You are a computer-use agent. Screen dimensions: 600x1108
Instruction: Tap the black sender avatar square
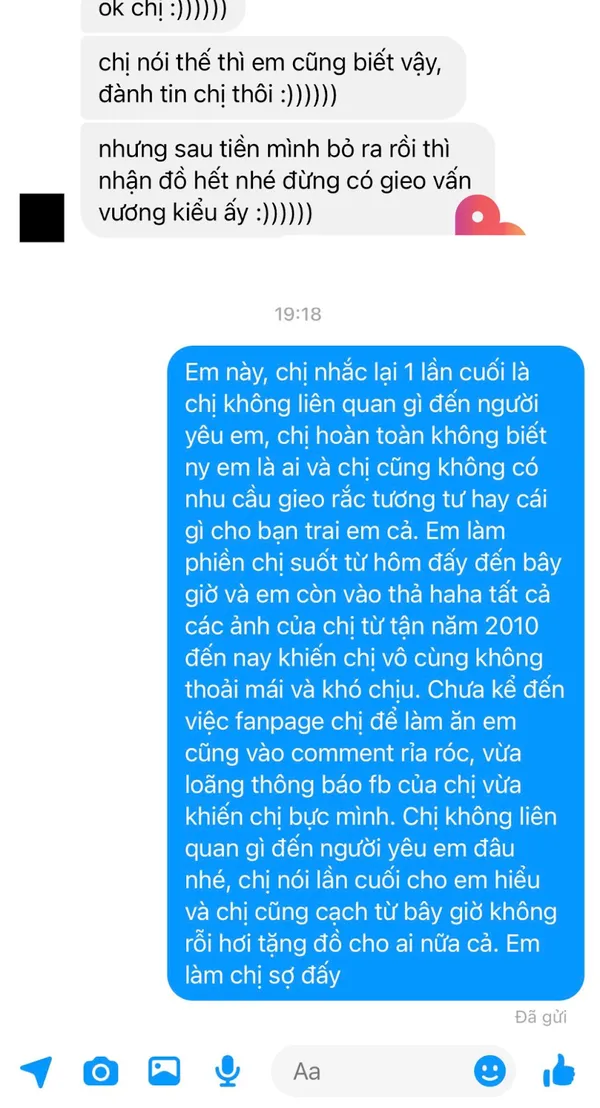(x=42, y=218)
